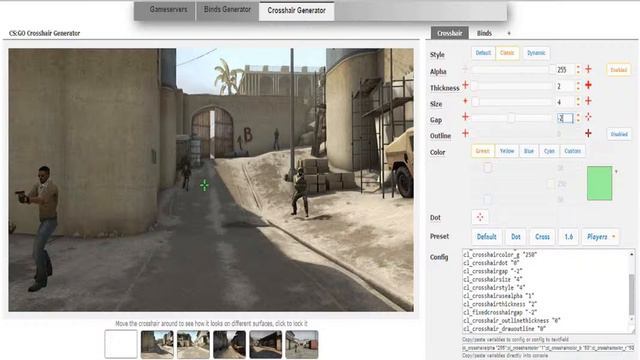Select the Default crosshair style
The width and height of the screenshot is (640, 360).
tap(483, 53)
